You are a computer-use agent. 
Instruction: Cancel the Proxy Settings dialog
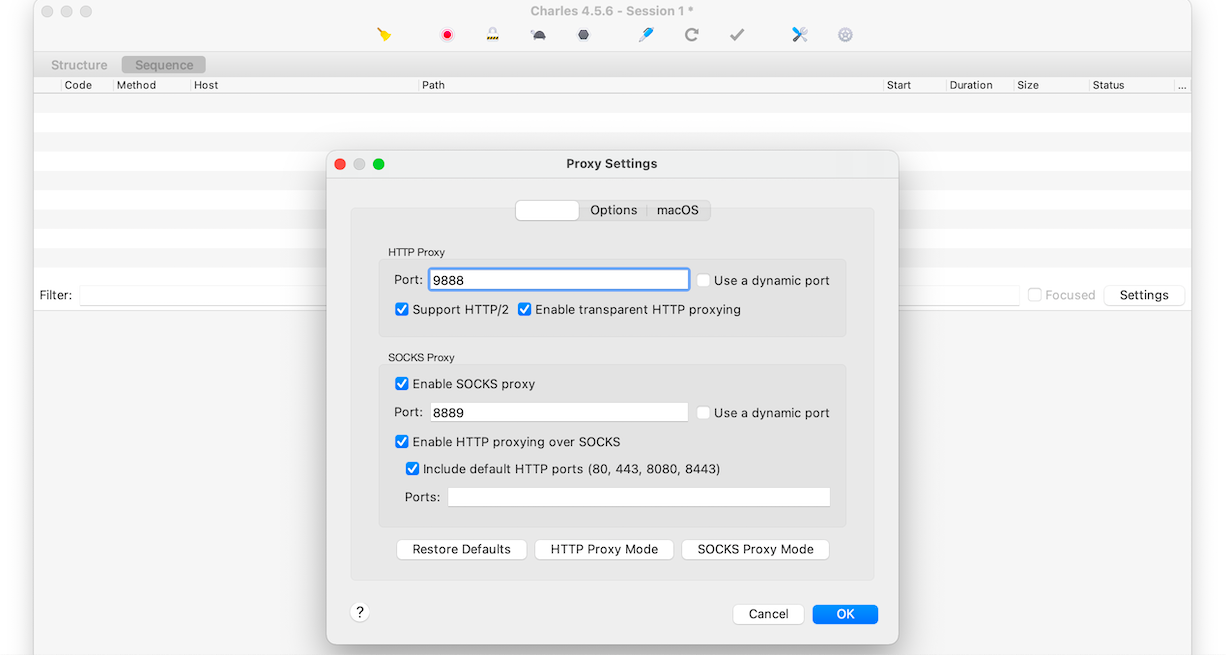(768, 614)
